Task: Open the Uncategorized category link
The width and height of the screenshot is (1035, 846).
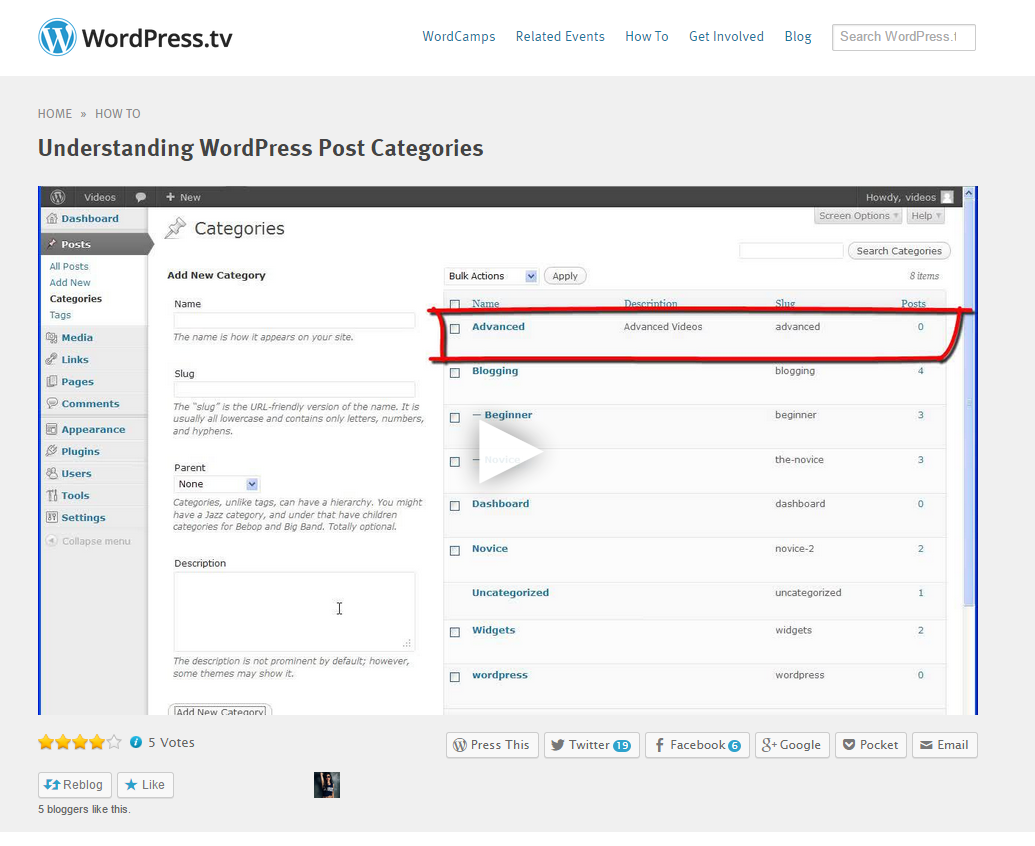Action: [510, 593]
